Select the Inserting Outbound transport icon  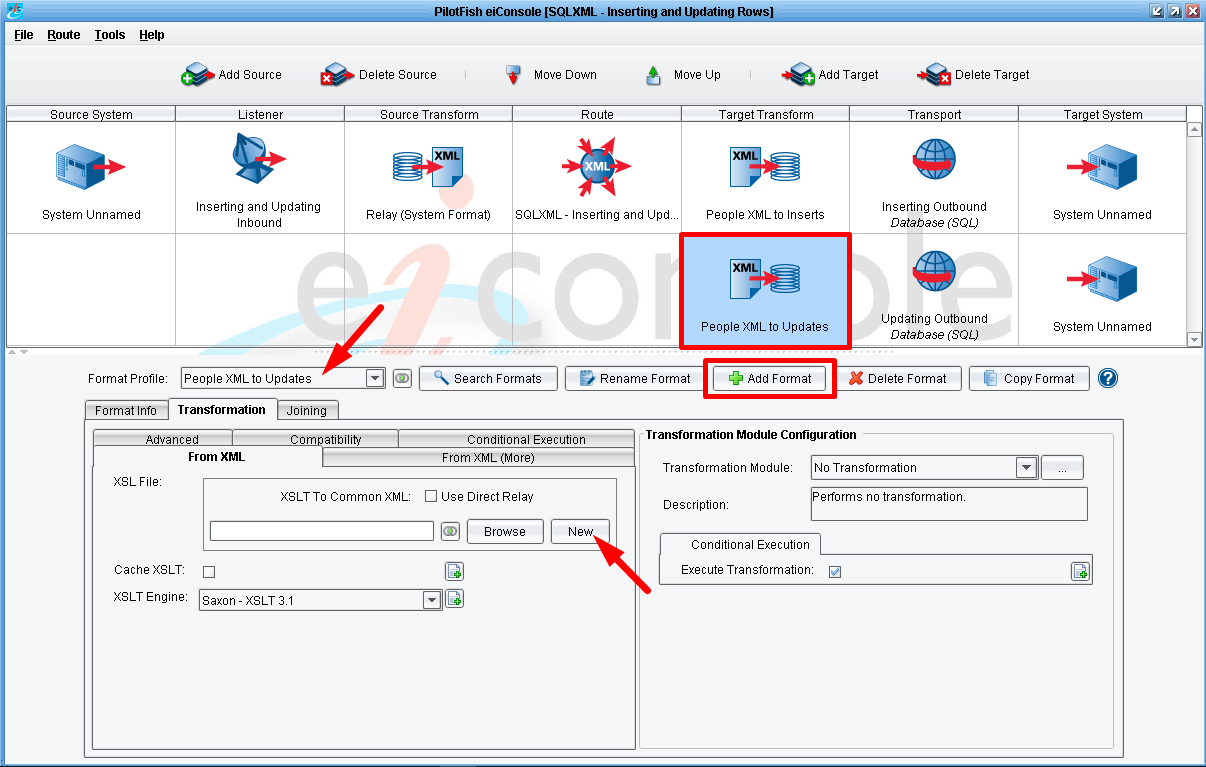934,162
